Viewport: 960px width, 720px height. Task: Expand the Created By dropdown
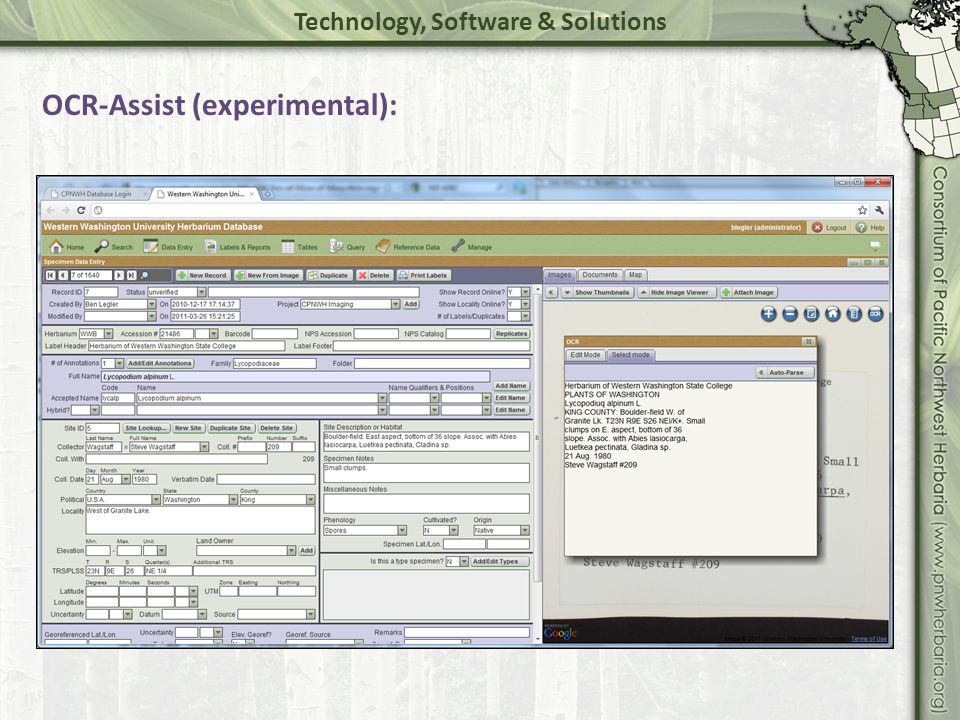[151, 304]
